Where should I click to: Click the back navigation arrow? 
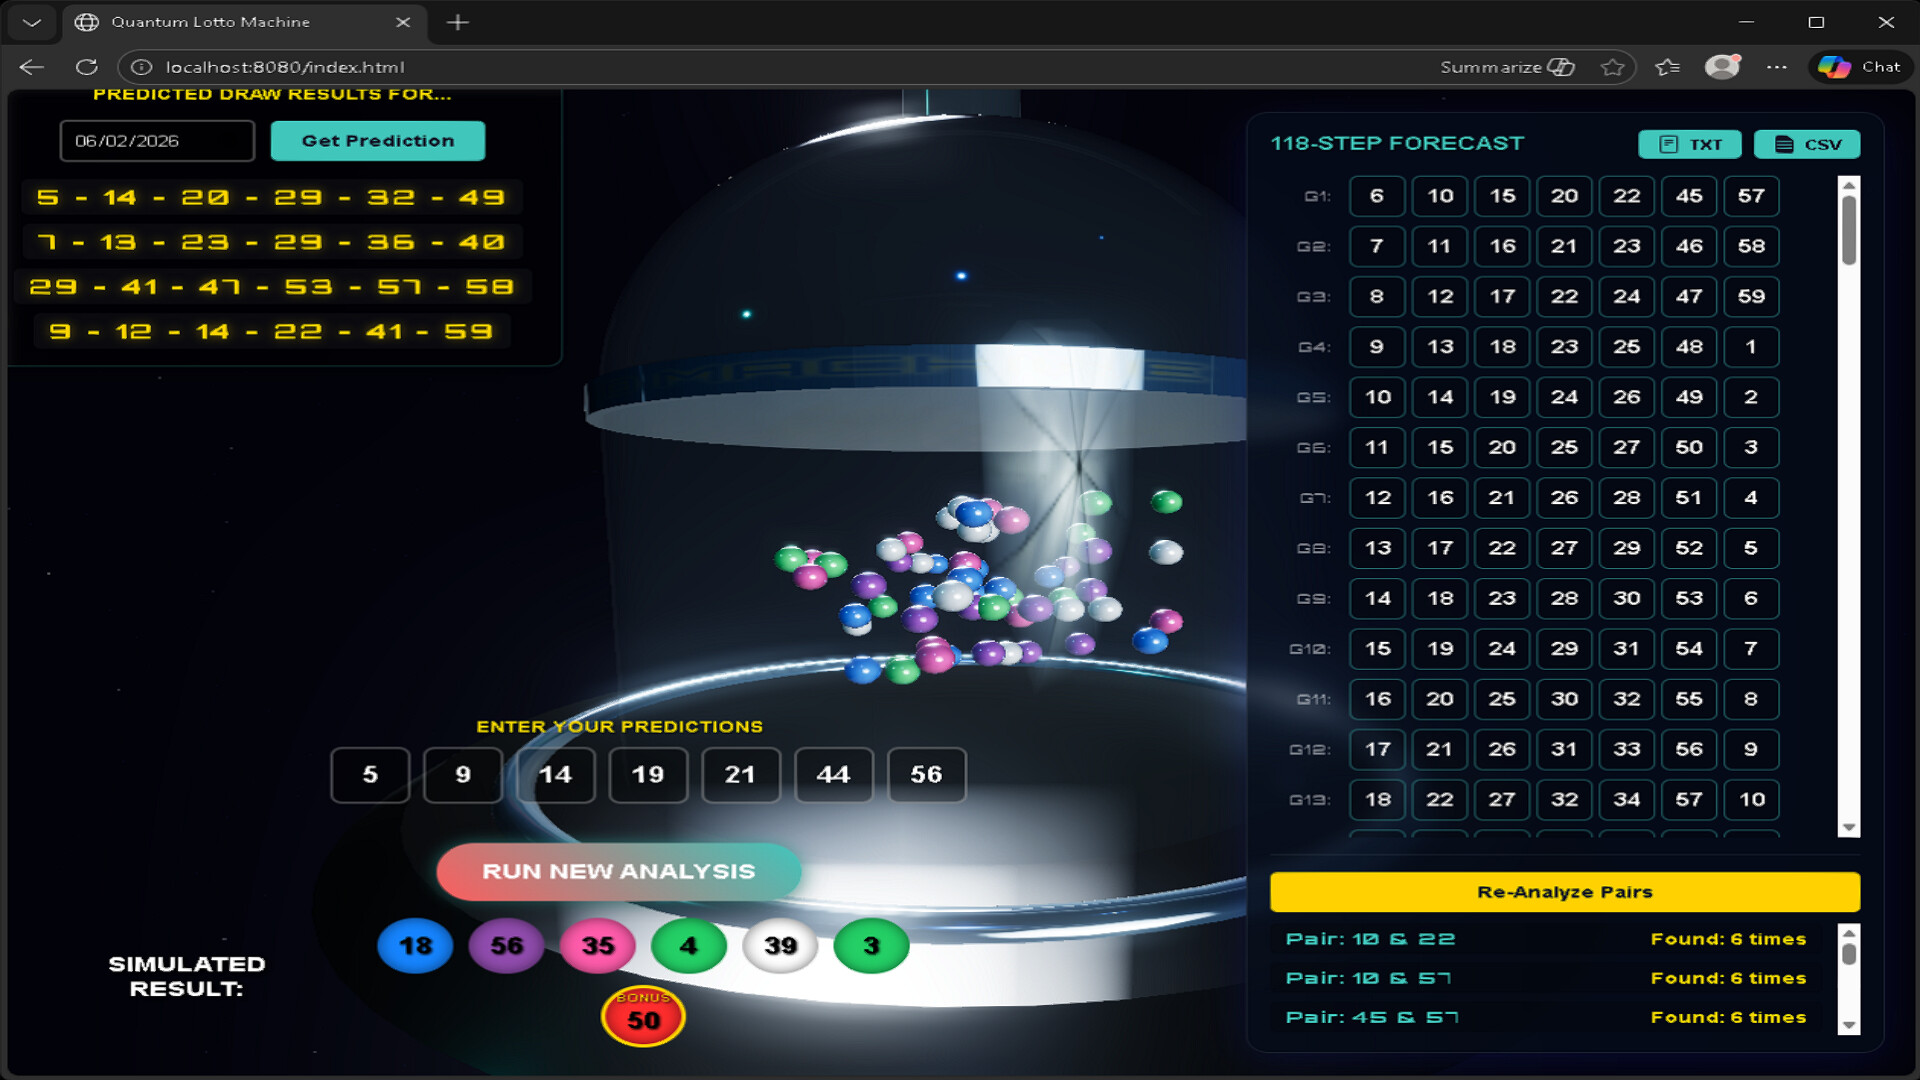pyautogui.click(x=32, y=67)
